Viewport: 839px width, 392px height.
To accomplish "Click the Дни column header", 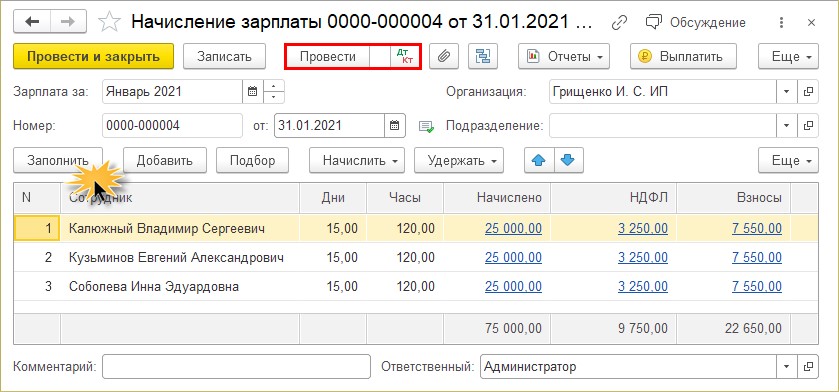I will 333,198.
